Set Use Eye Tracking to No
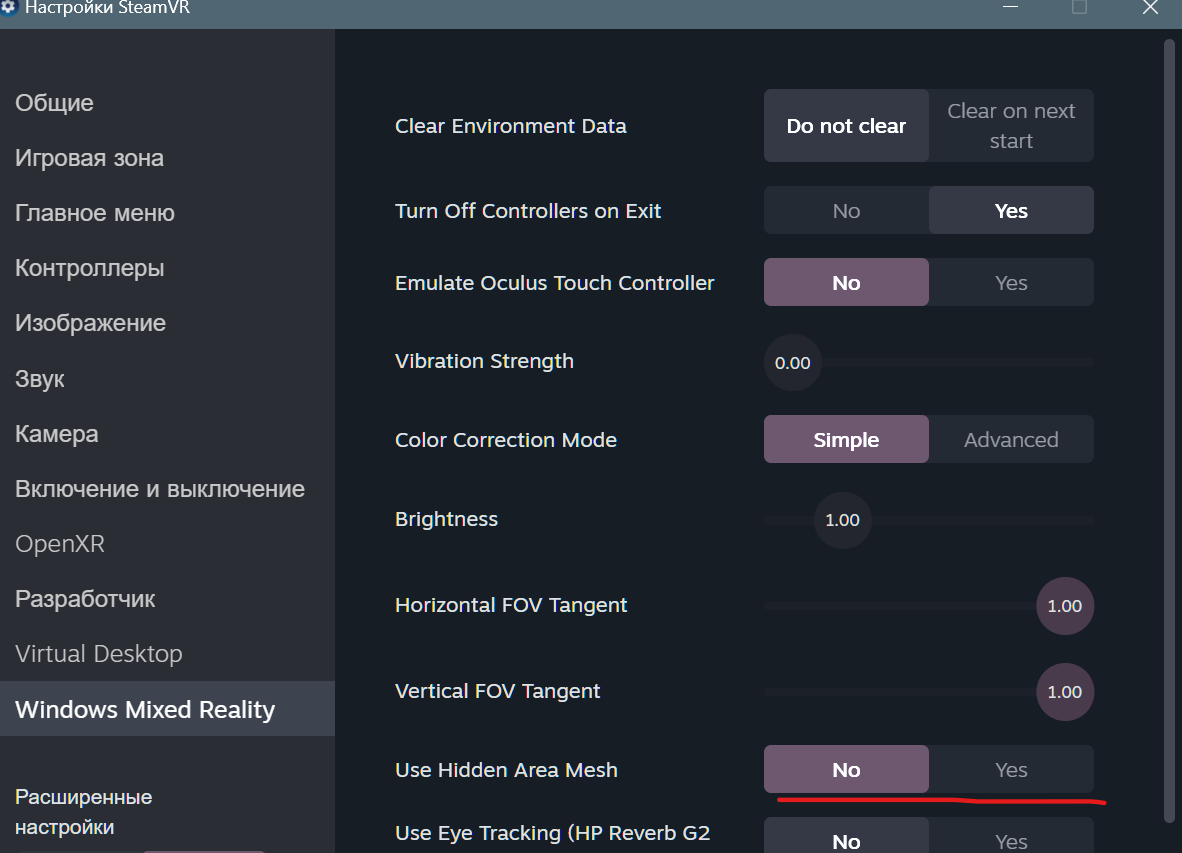The width and height of the screenshot is (1182, 853). point(846,836)
